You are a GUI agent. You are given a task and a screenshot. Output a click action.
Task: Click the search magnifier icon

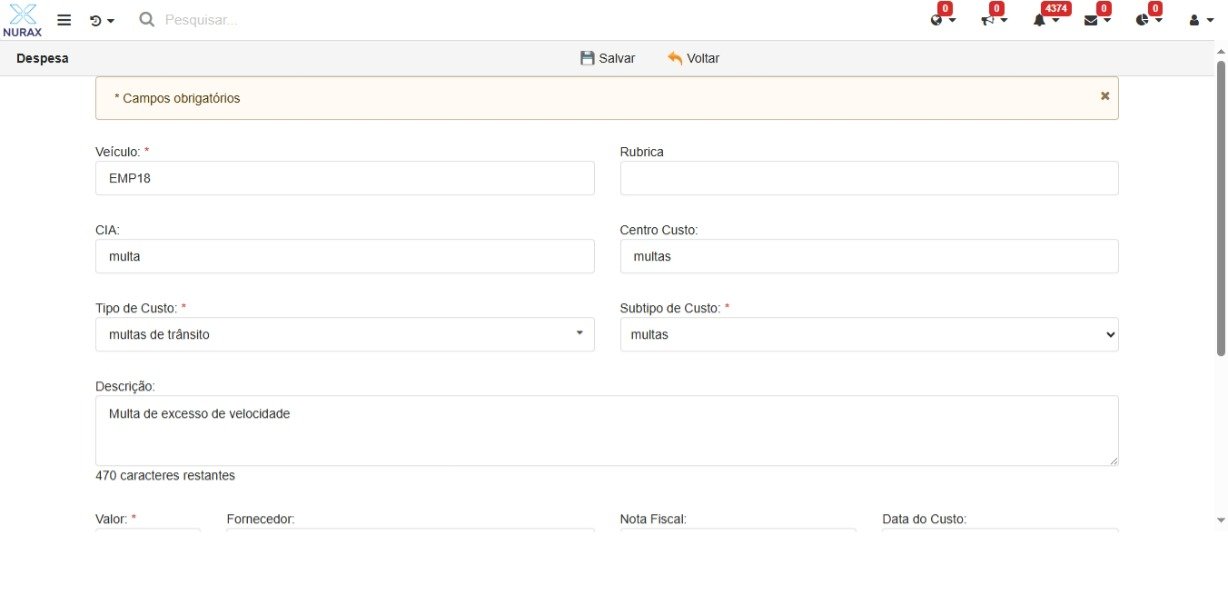click(147, 20)
